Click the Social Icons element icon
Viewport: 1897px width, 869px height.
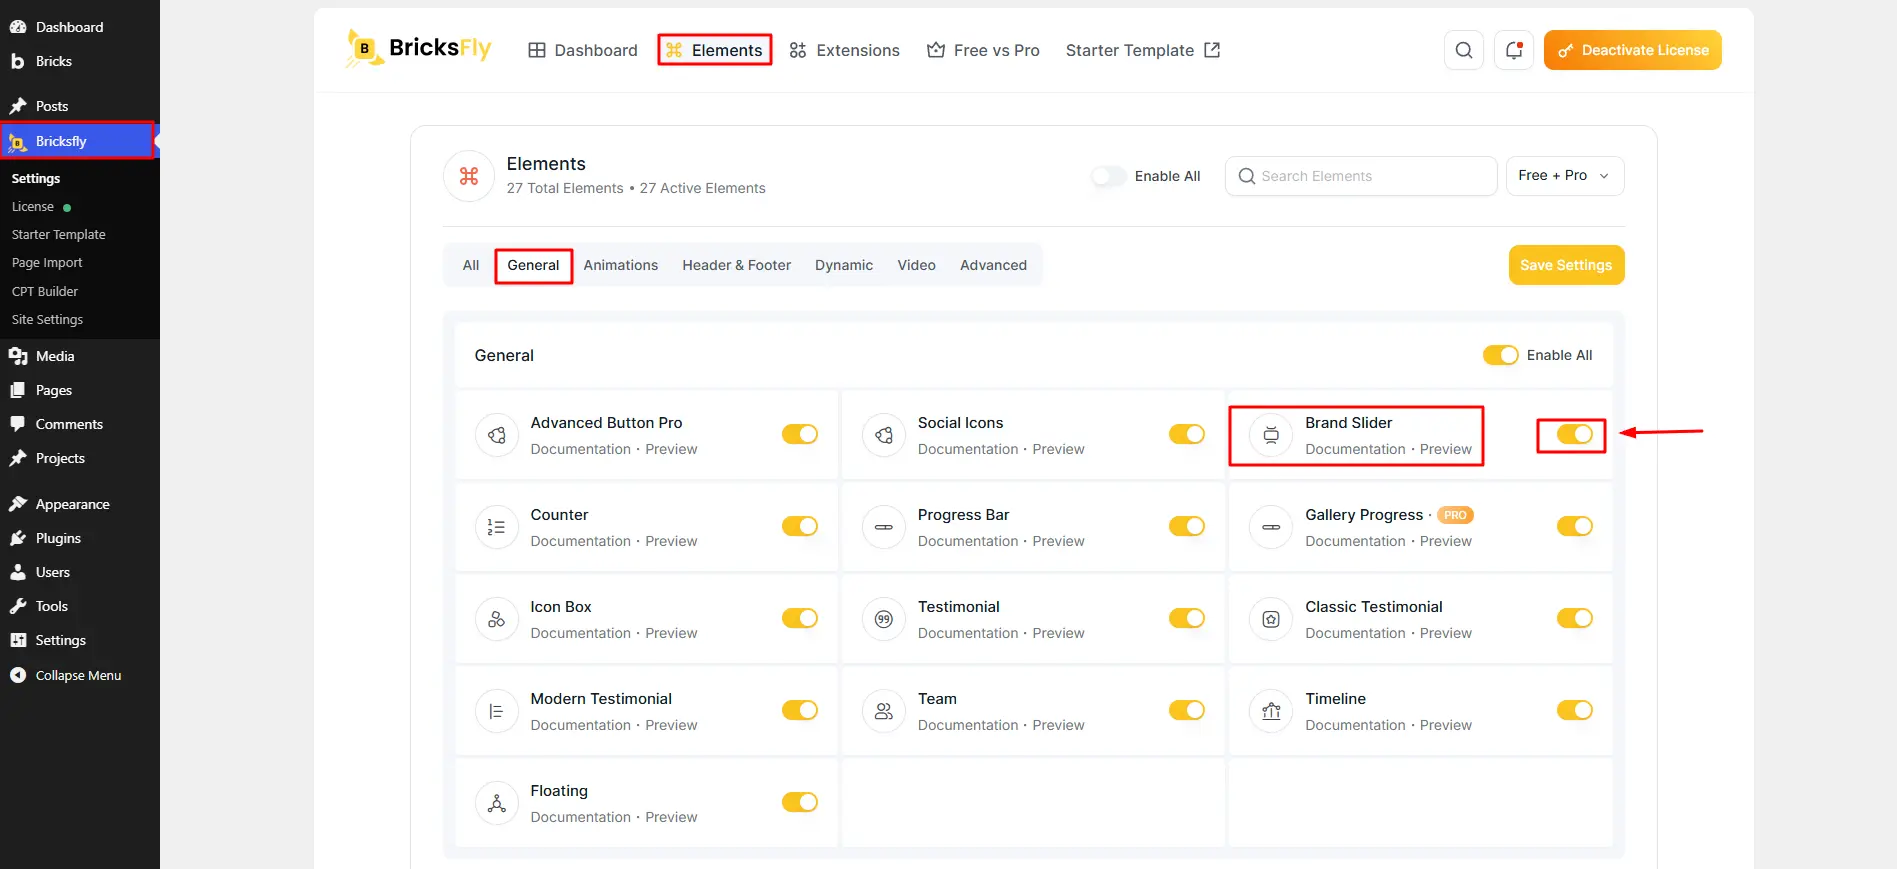883,435
